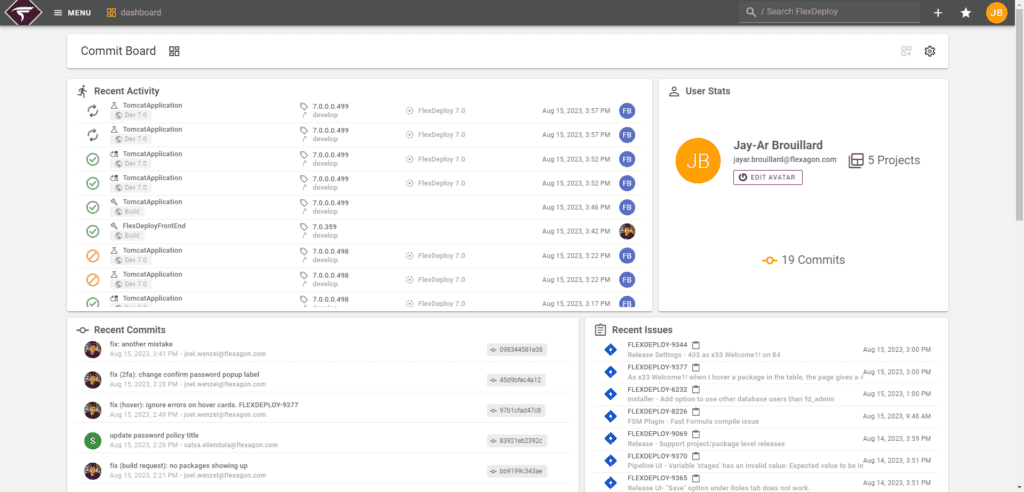Click commit hash 97b1cfad47c8
The height and width of the screenshot is (492, 1024).
517,410
